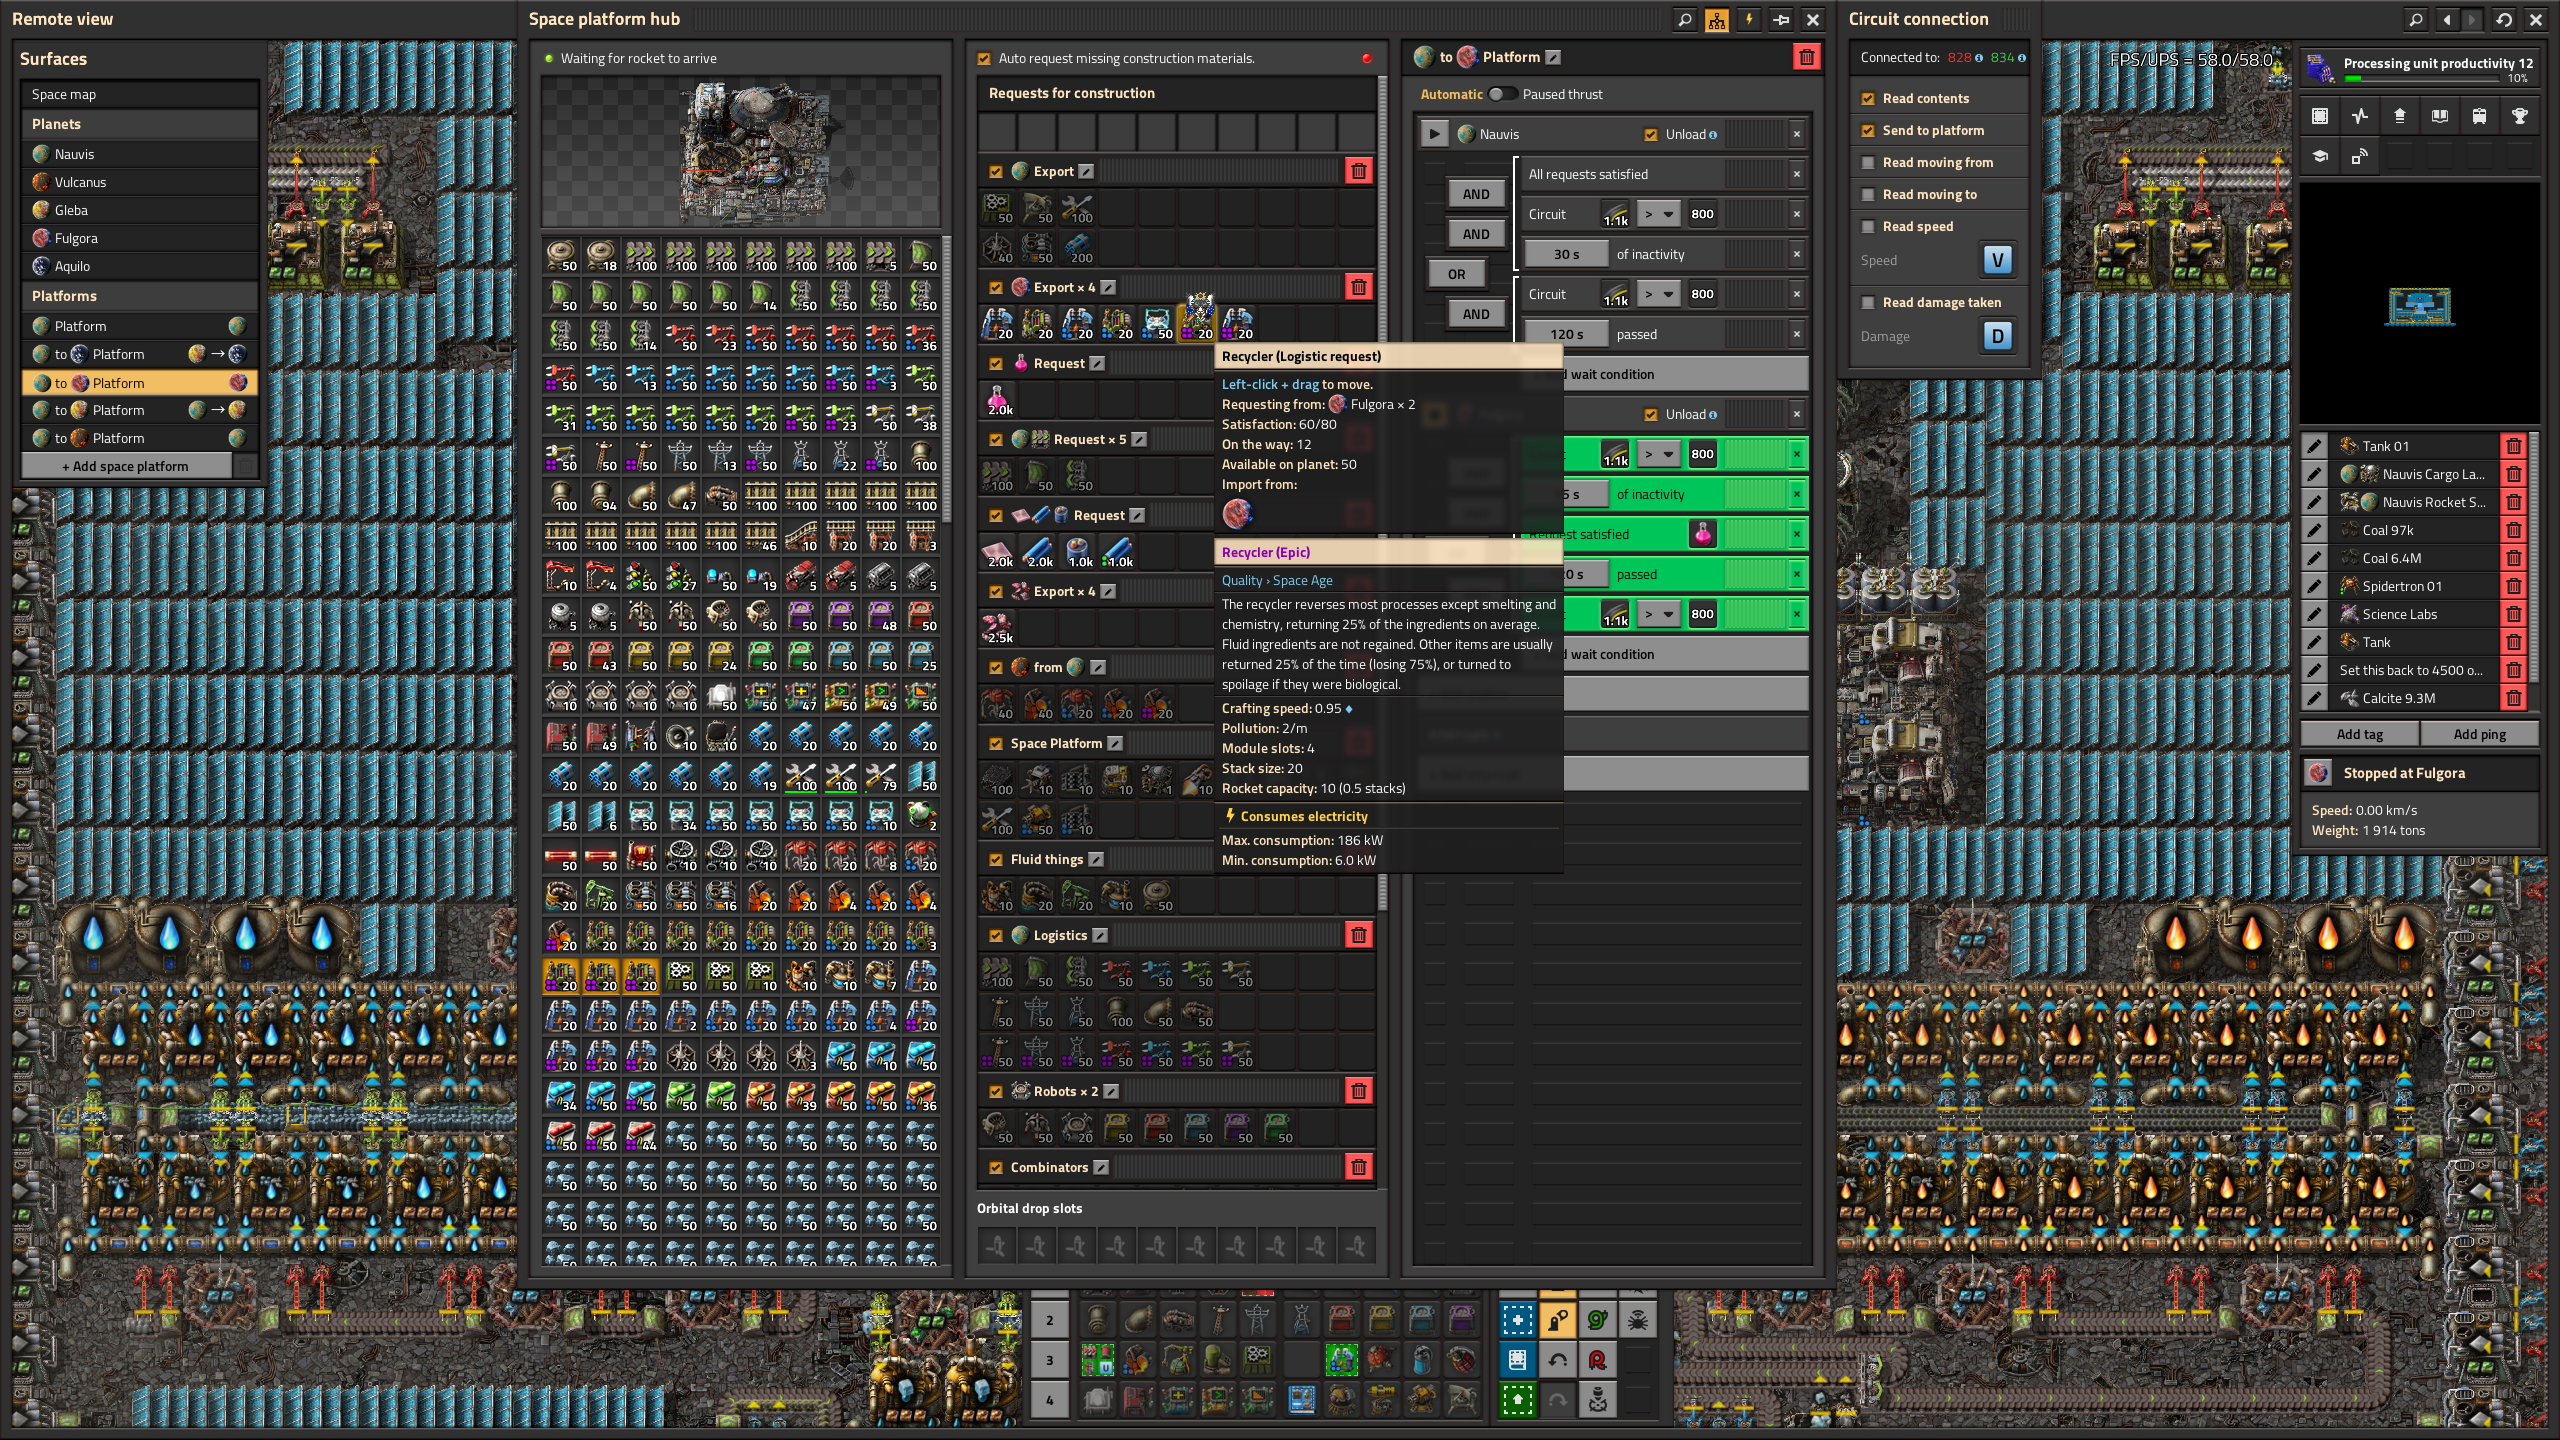Pick the decider combinator in quickbar row 4
The width and height of the screenshot is (2560, 1440).
pos(1217,1400)
